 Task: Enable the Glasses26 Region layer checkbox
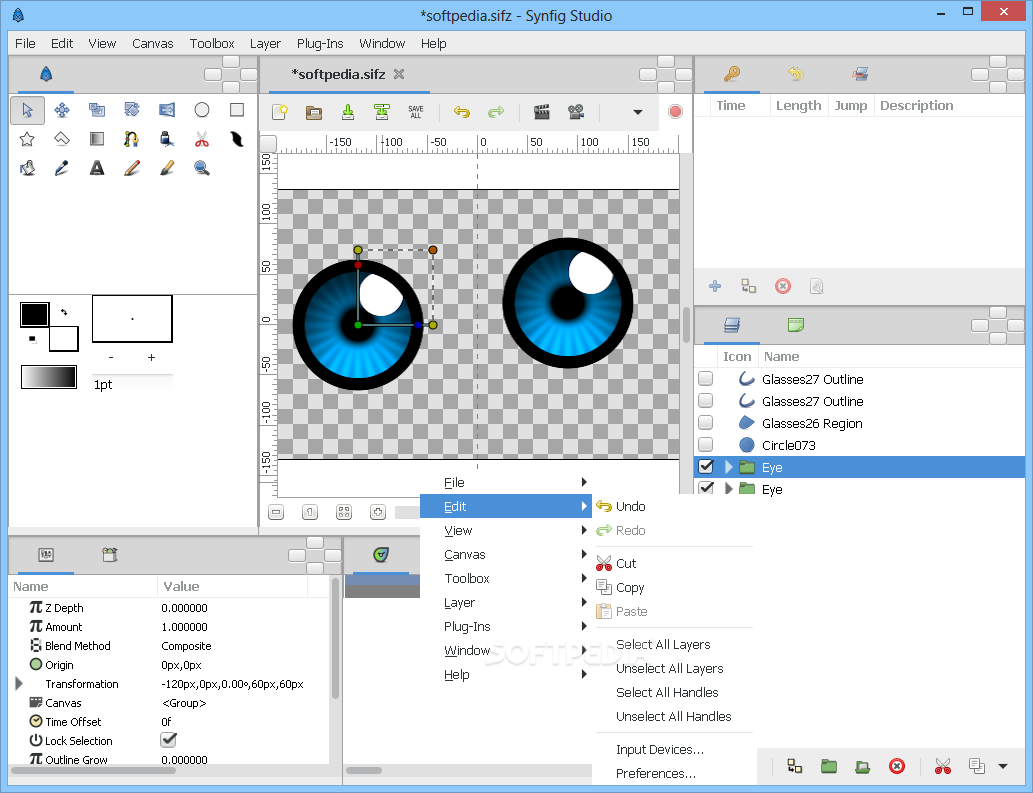coord(706,423)
